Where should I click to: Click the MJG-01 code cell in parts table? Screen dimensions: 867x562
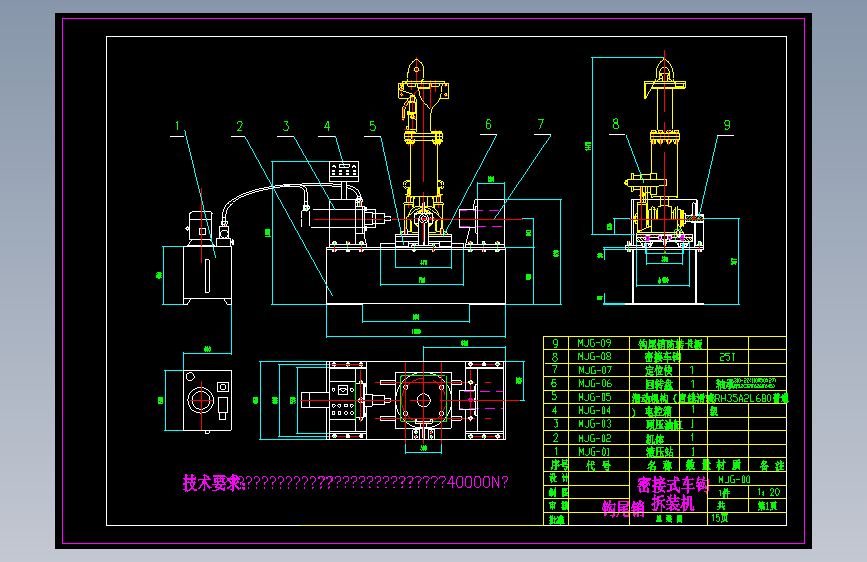click(594, 452)
